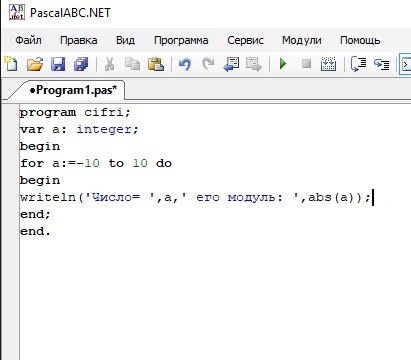The width and height of the screenshot is (411, 360).
Task: Open the Правка menu
Action: (x=79, y=40)
